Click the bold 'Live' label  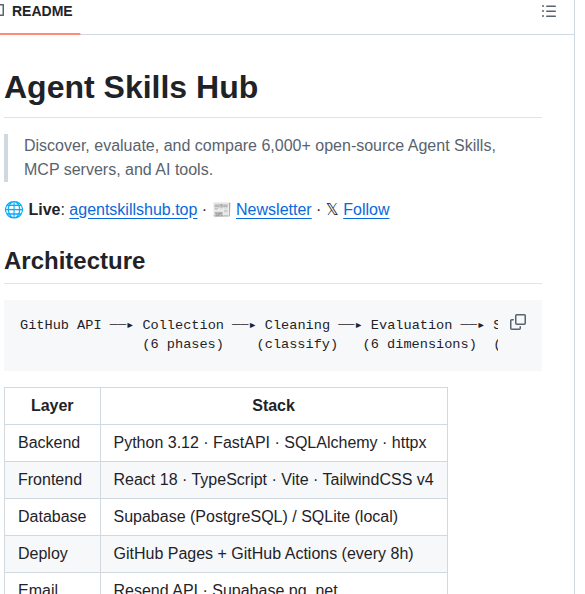pyautogui.click(x=44, y=209)
